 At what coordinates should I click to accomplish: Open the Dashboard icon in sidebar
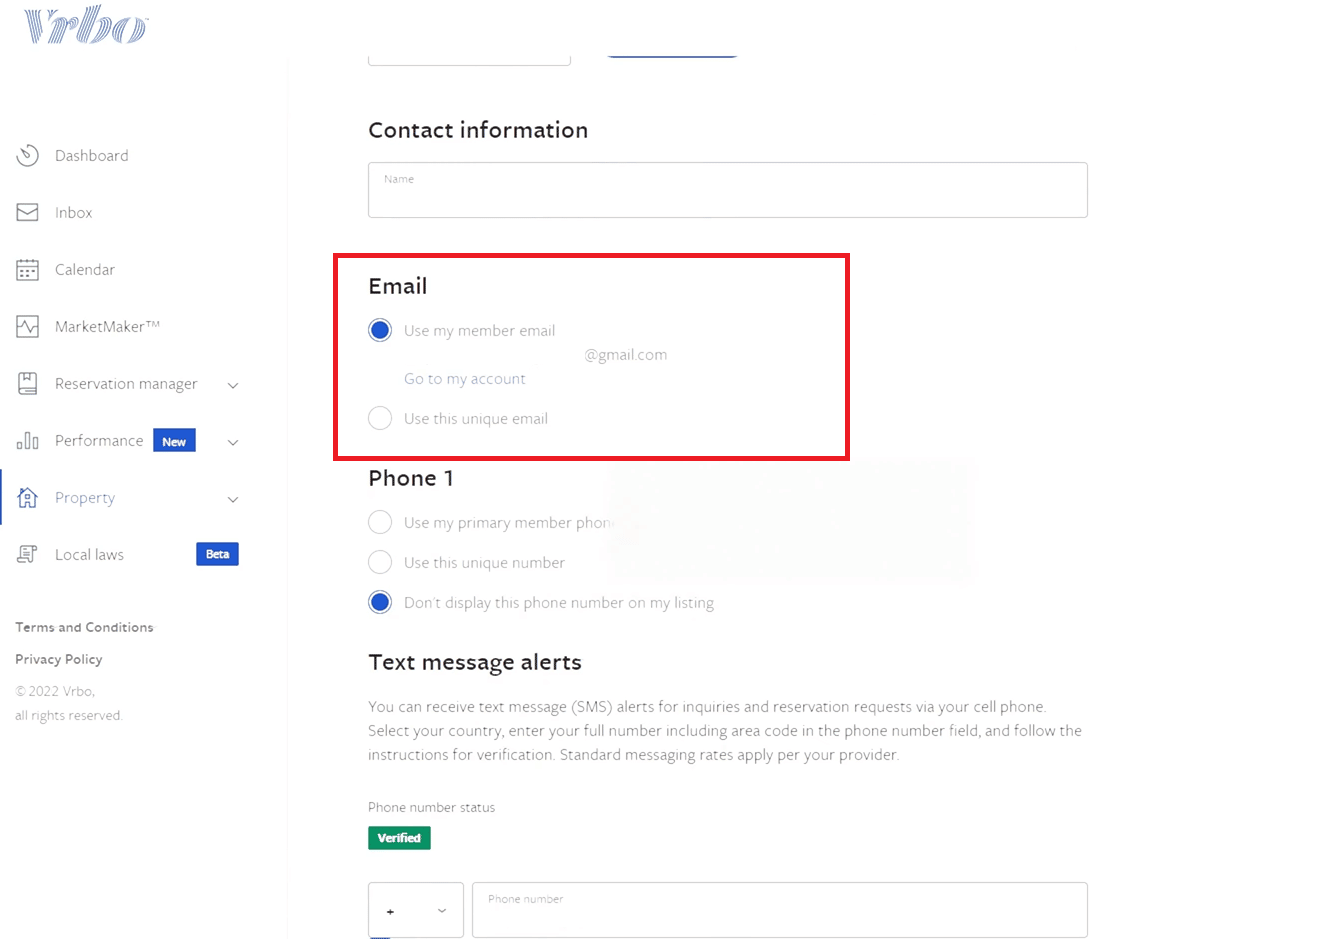pos(27,155)
